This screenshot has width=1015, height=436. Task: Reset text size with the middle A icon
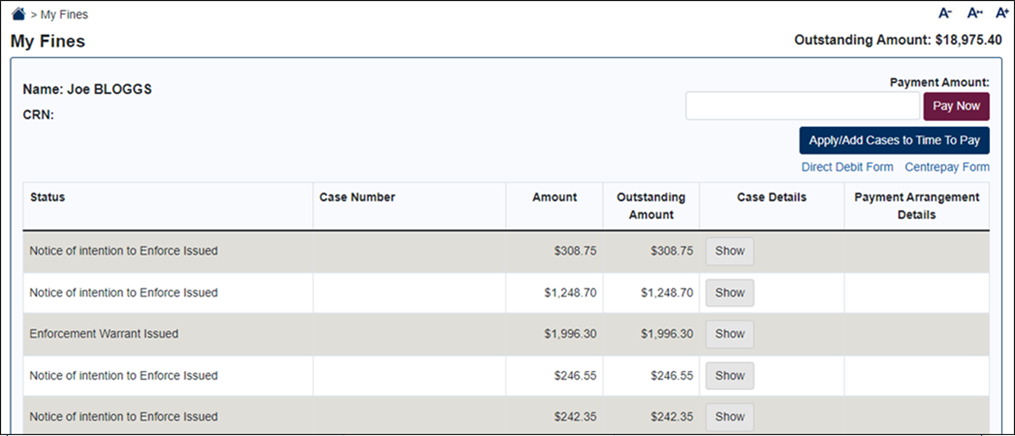click(973, 14)
